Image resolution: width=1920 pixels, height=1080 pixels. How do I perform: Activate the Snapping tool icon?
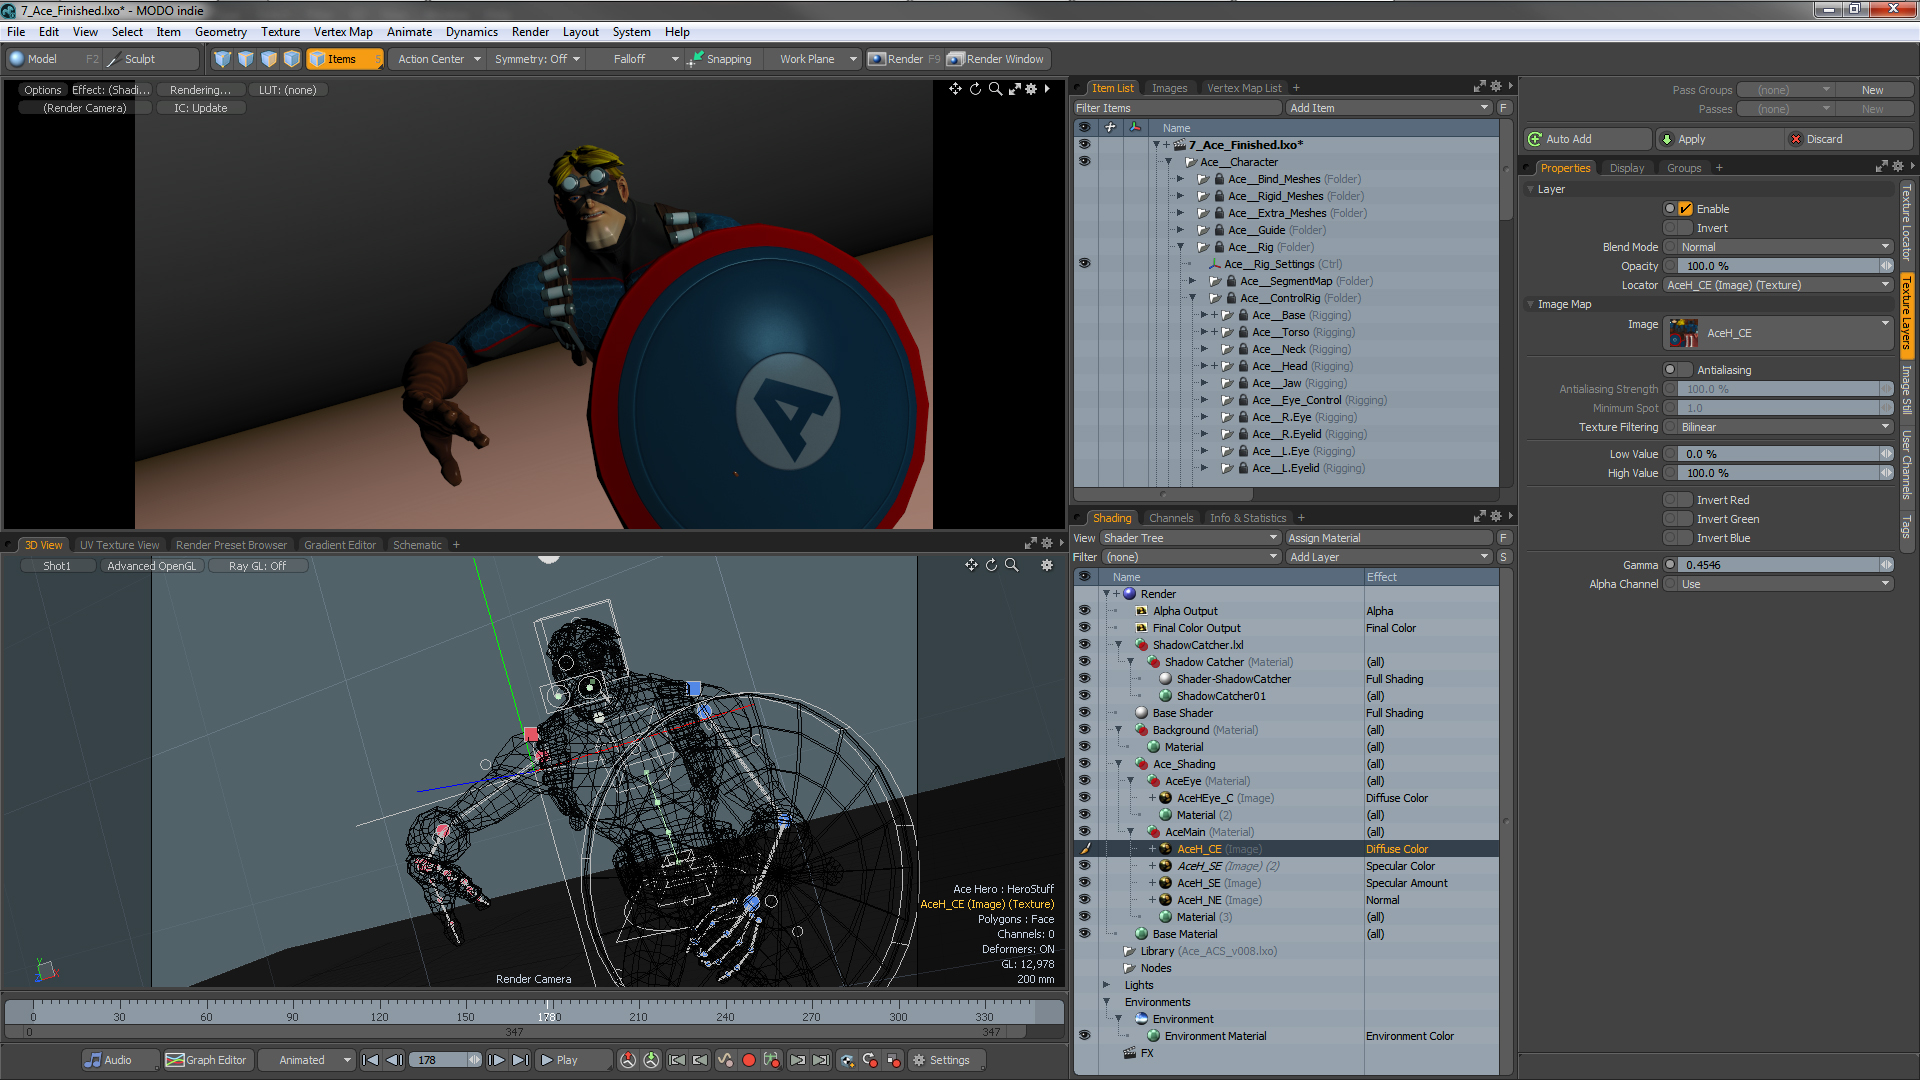(x=695, y=59)
